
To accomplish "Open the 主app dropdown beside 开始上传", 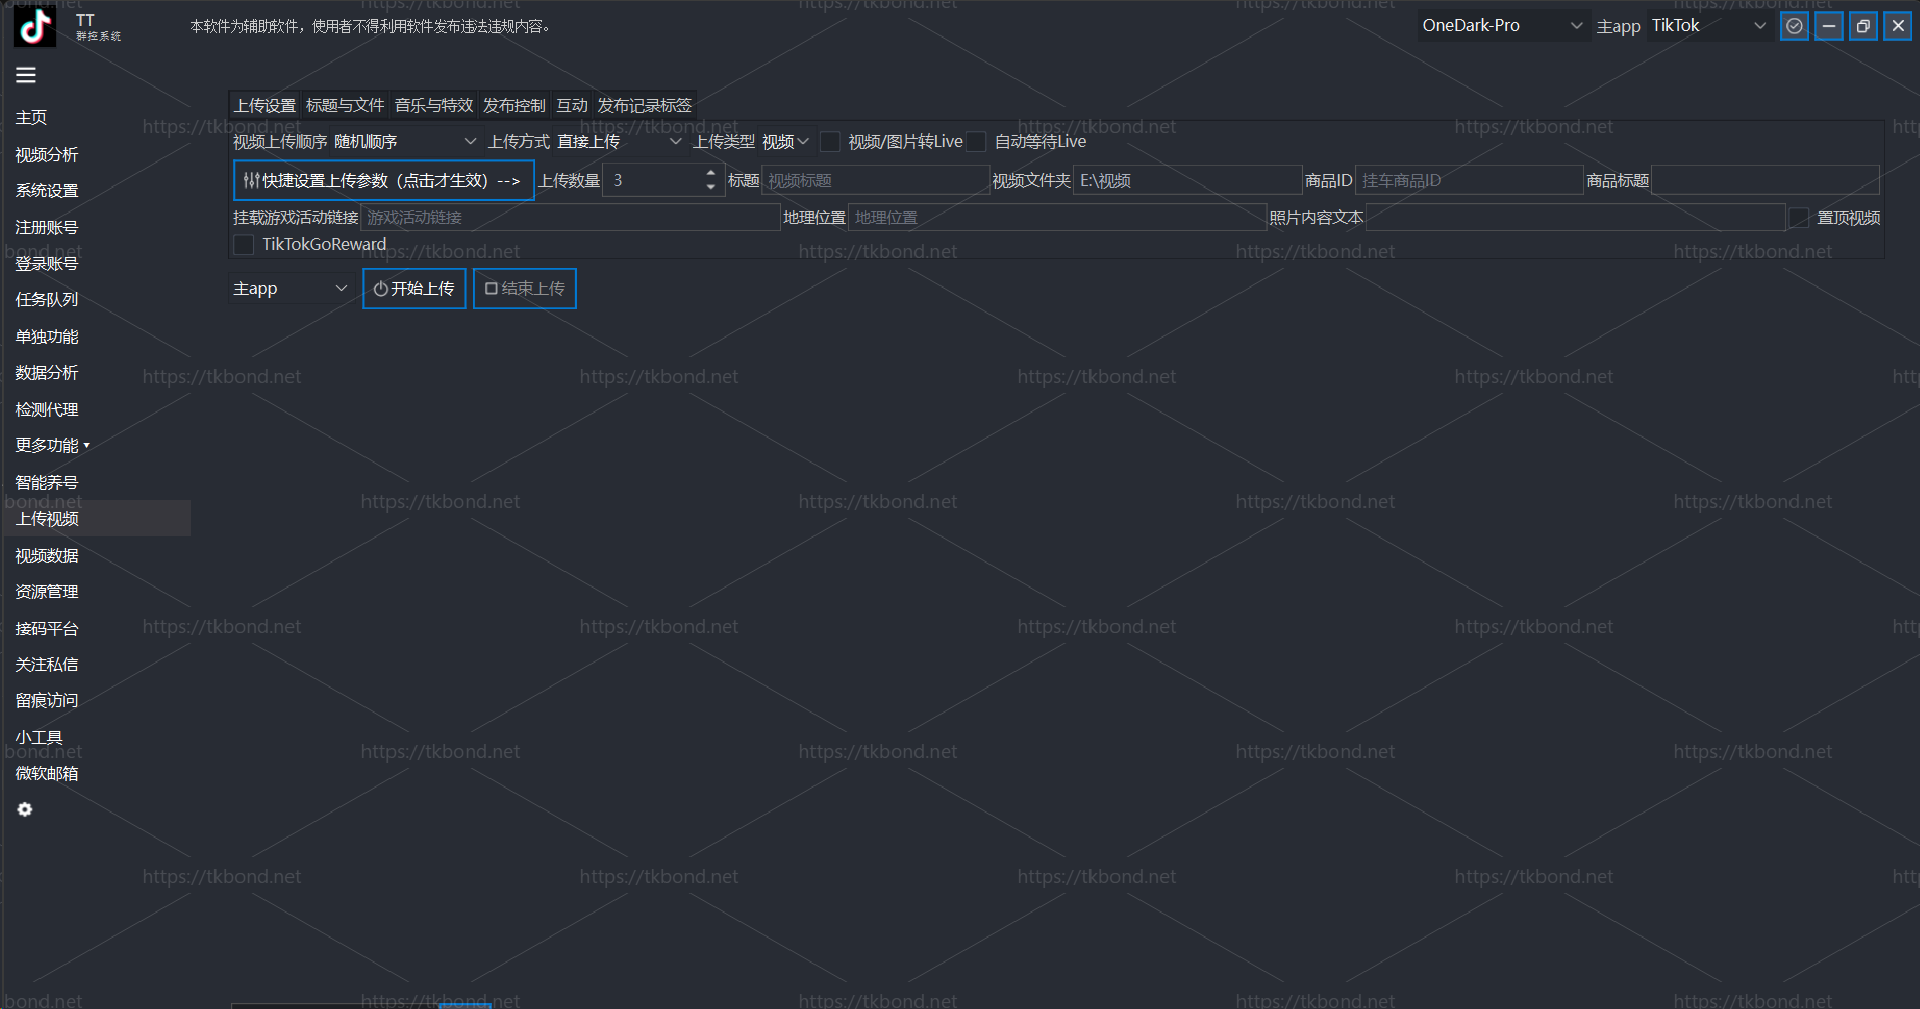I will coord(291,289).
